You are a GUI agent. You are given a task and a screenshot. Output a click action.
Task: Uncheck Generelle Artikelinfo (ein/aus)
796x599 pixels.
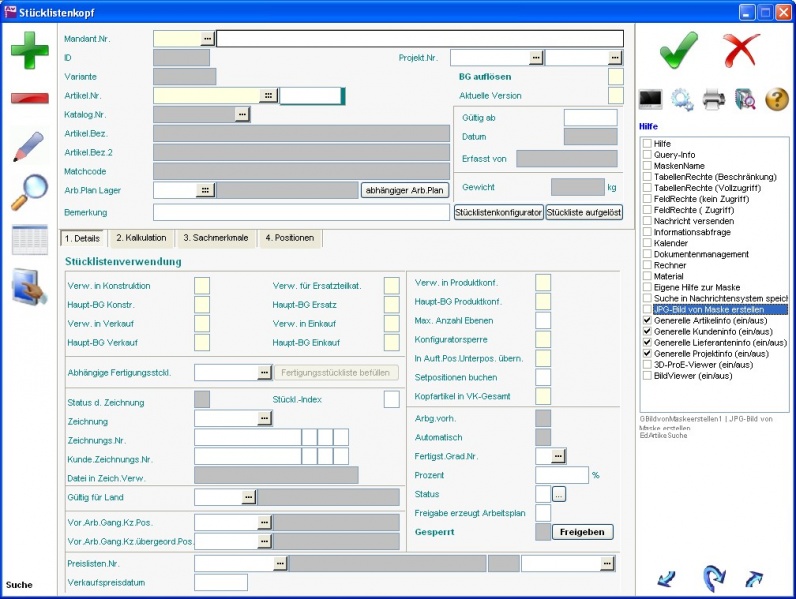pyautogui.click(x=647, y=321)
